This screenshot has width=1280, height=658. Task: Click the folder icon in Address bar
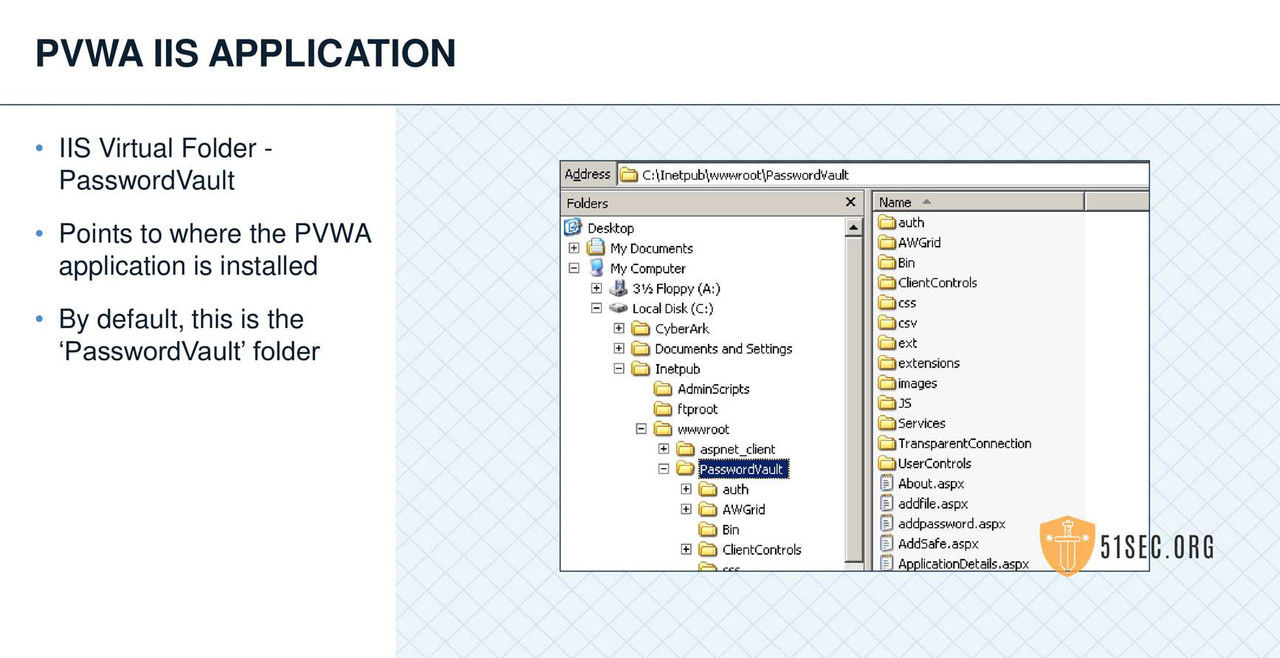coord(629,175)
